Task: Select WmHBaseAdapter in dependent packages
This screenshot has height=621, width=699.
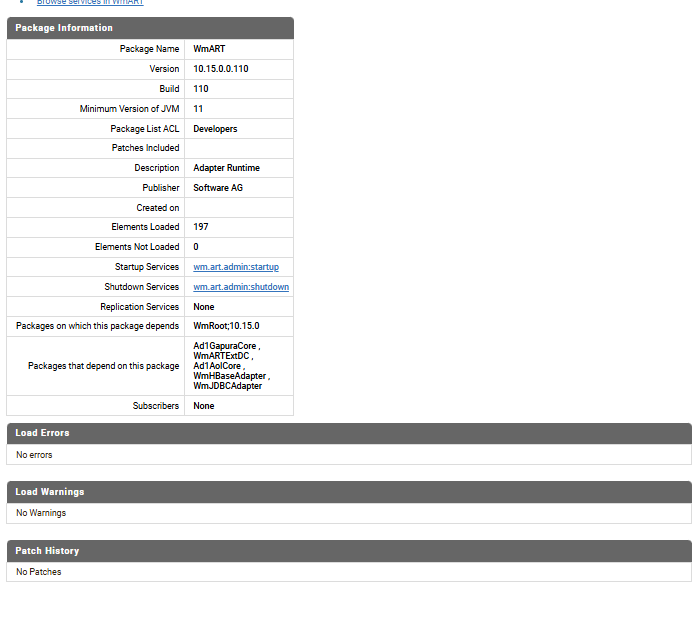Action: pyautogui.click(x=230, y=376)
